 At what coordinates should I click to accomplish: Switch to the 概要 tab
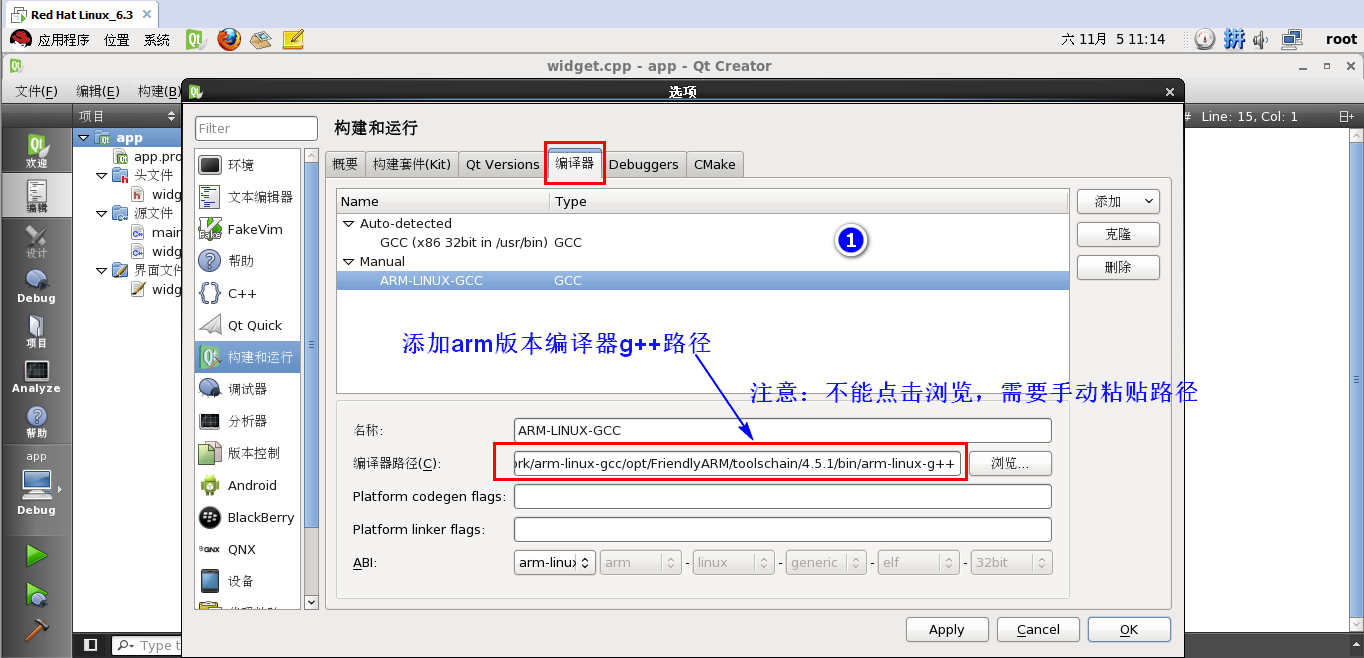(x=345, y=165)
